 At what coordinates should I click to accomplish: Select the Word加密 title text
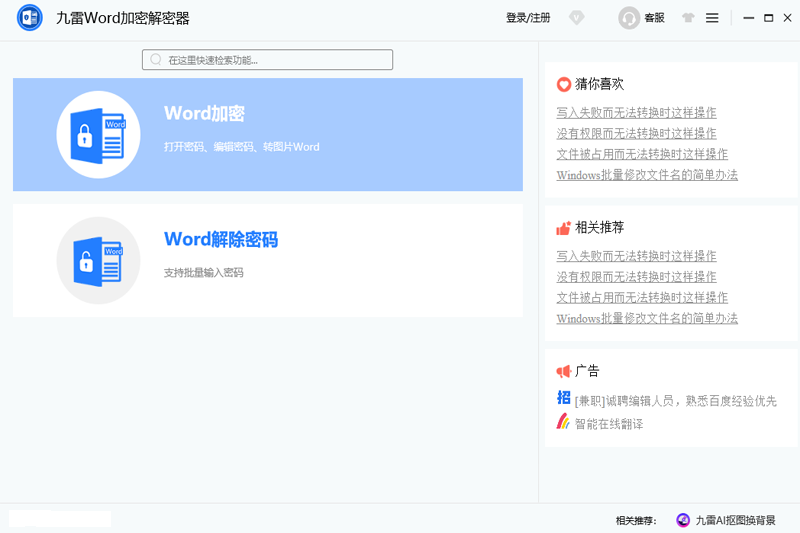204,114
